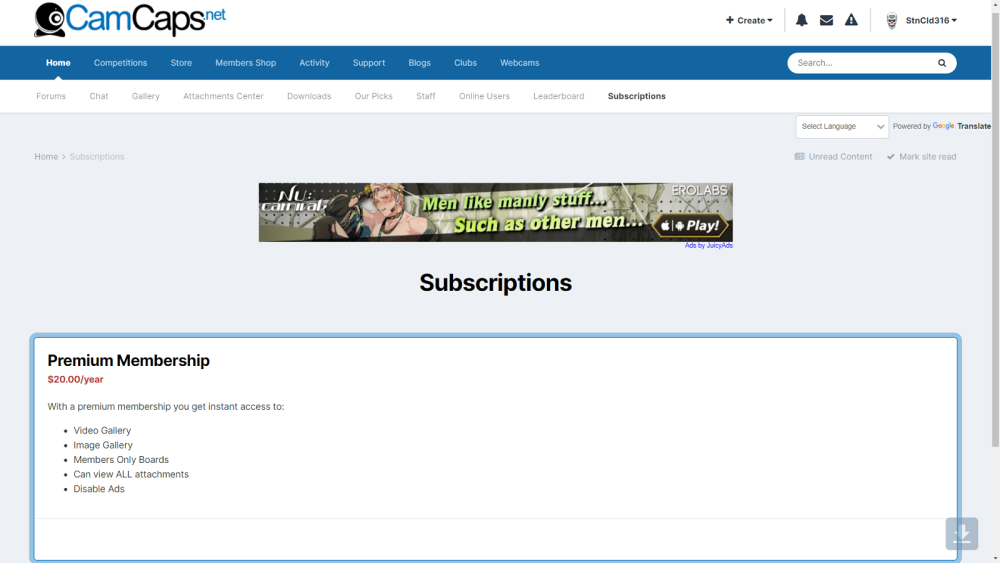Click the Home breadcrumb link

(x=46, y=157)
